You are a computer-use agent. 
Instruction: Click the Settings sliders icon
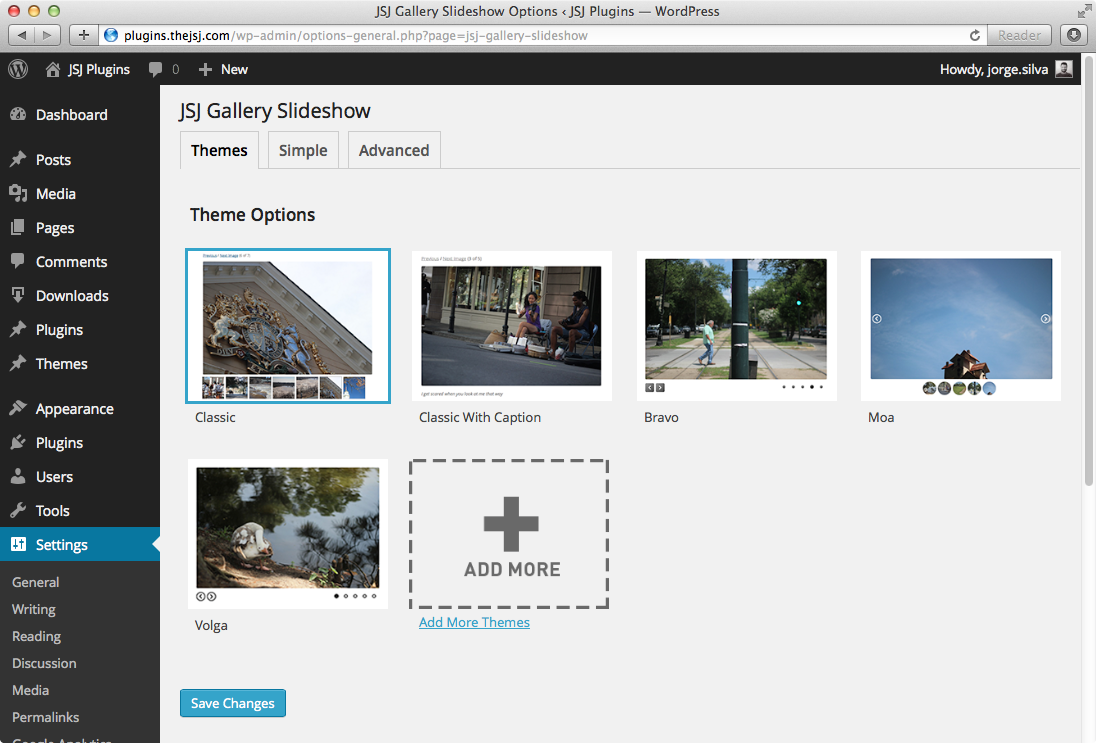(18, 544)
